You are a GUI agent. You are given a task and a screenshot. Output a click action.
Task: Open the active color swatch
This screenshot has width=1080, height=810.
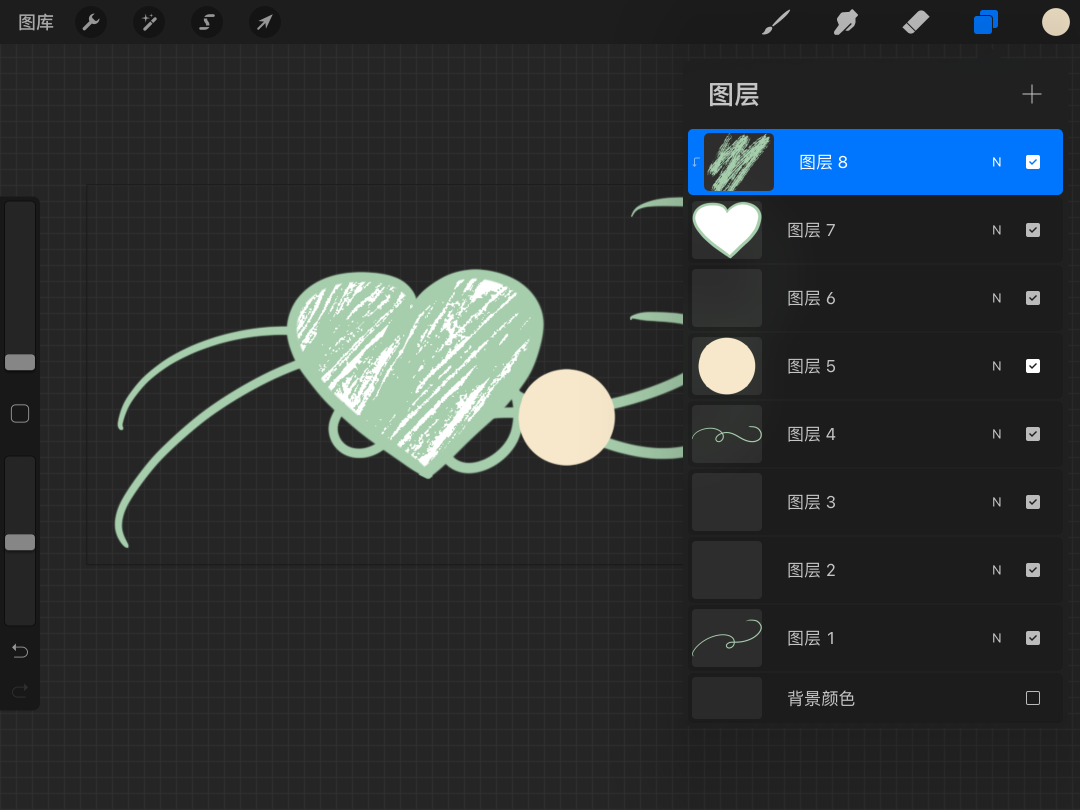point(1056,22)
